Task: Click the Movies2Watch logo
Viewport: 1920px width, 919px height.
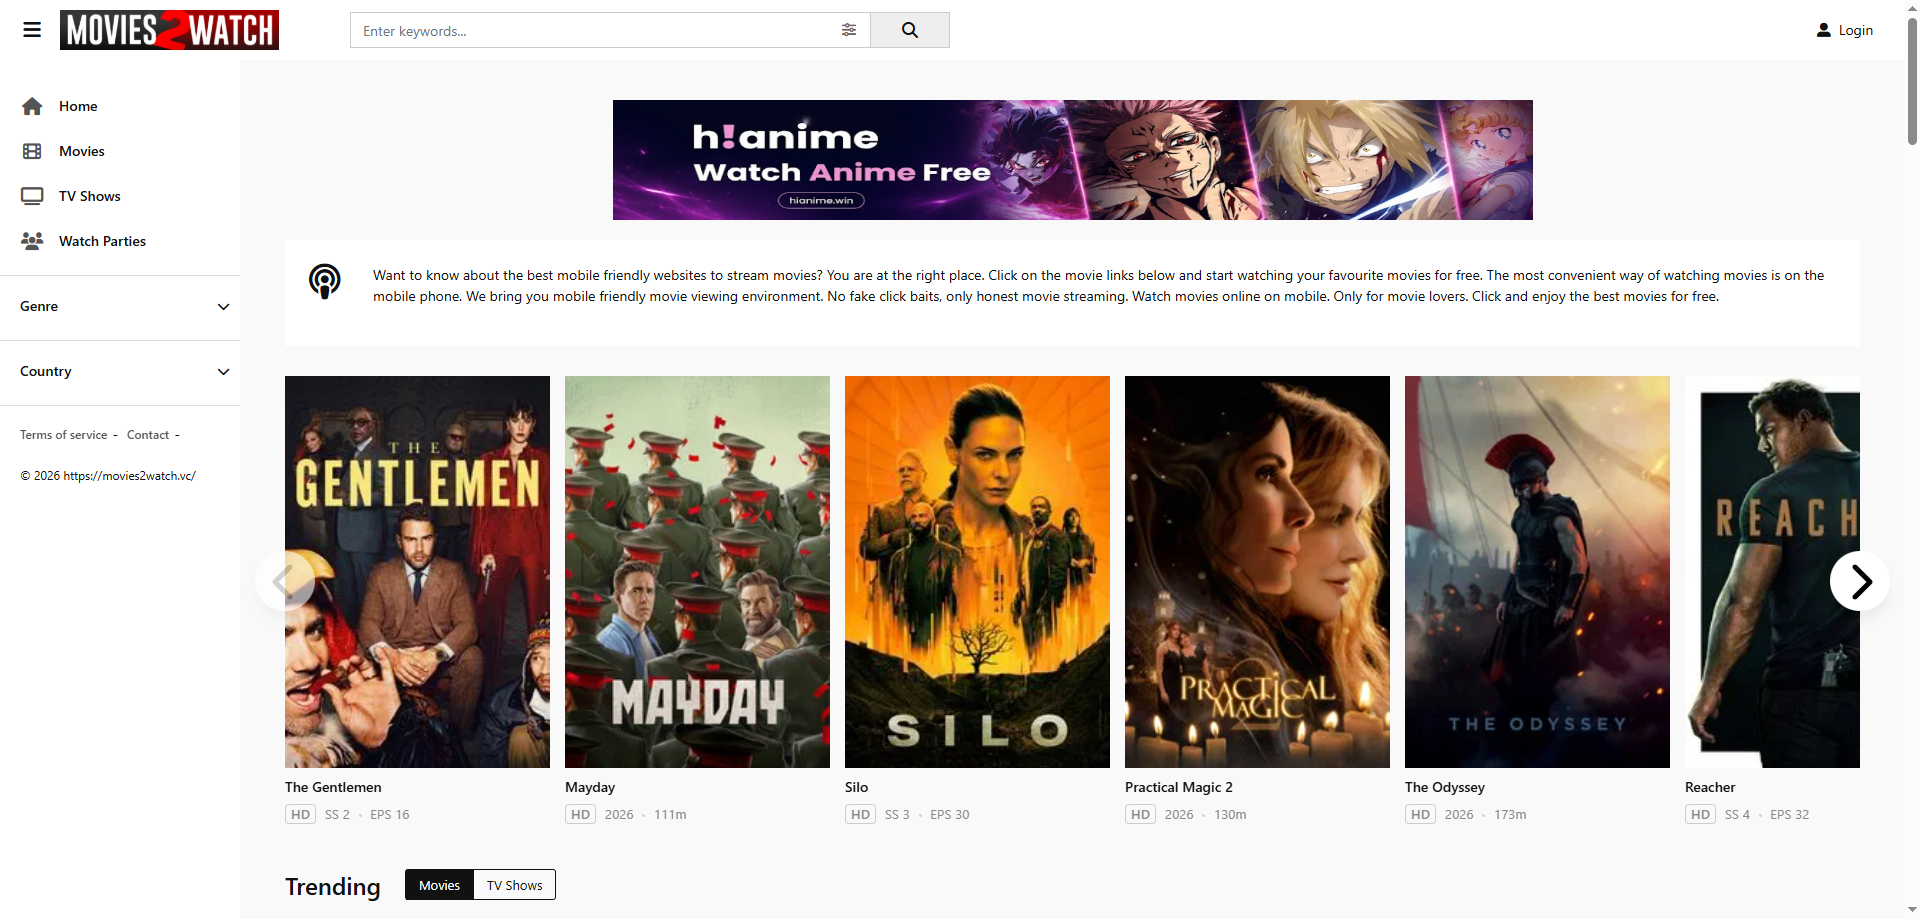Action: (169, 30)
